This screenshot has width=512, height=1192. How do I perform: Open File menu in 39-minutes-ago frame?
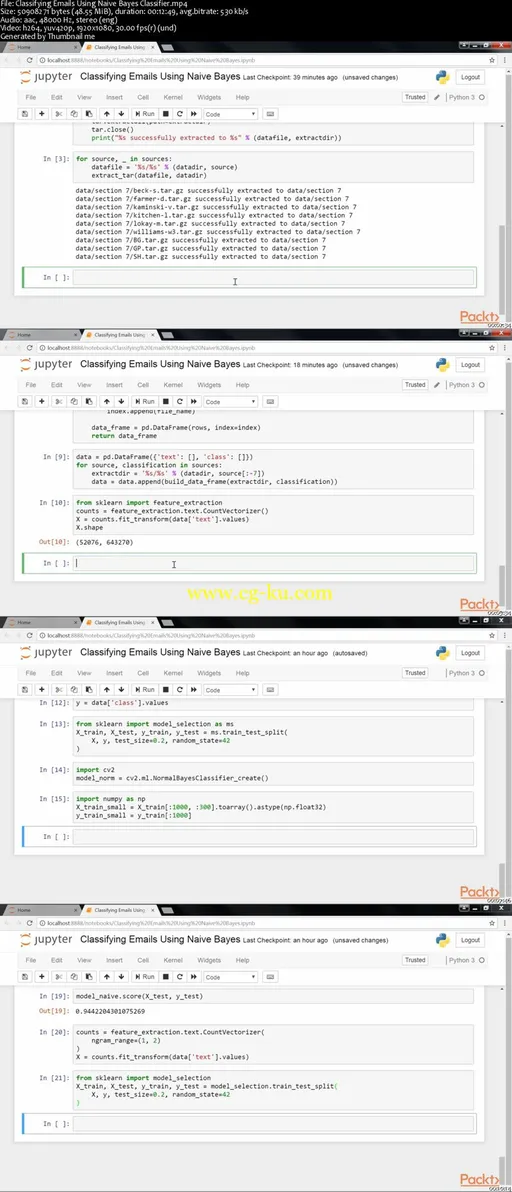coord(30,97)
